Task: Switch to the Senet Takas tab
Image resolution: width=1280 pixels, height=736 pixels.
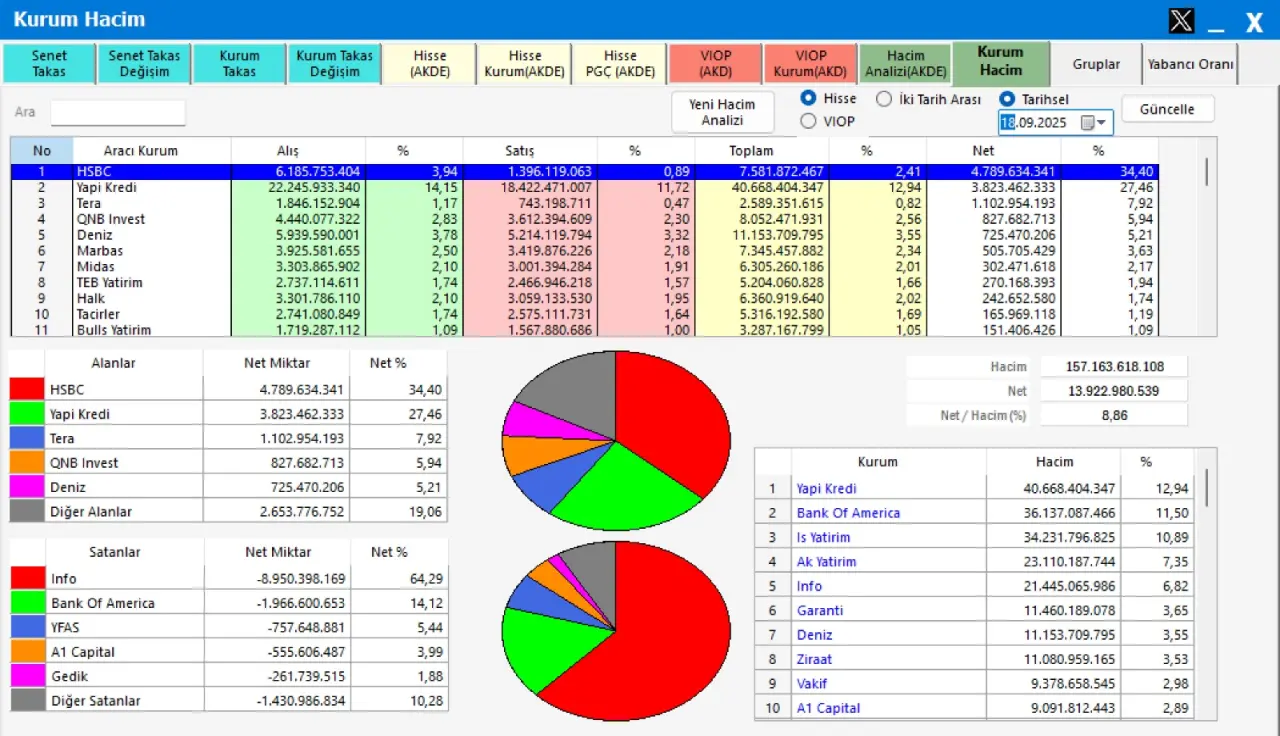Action: tap(48, 64)
